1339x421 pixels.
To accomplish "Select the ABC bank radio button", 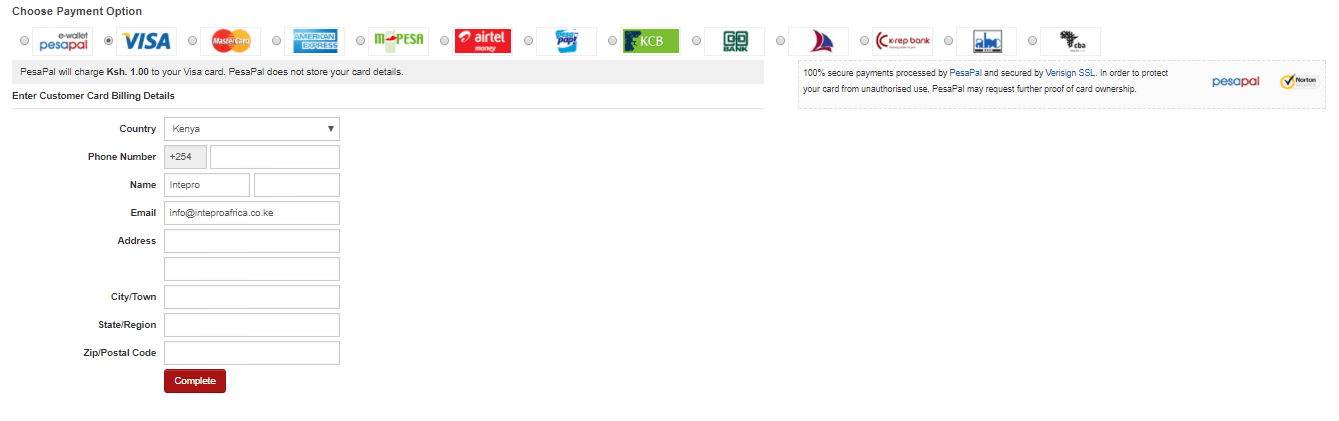I will click(x=948, y=41).
